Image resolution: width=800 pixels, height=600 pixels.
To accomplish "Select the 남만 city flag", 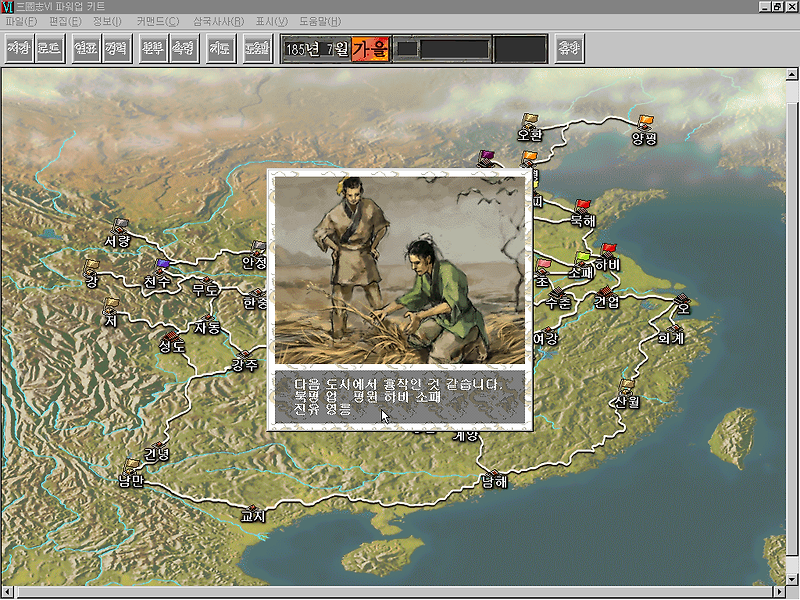I will pos(132,464).
